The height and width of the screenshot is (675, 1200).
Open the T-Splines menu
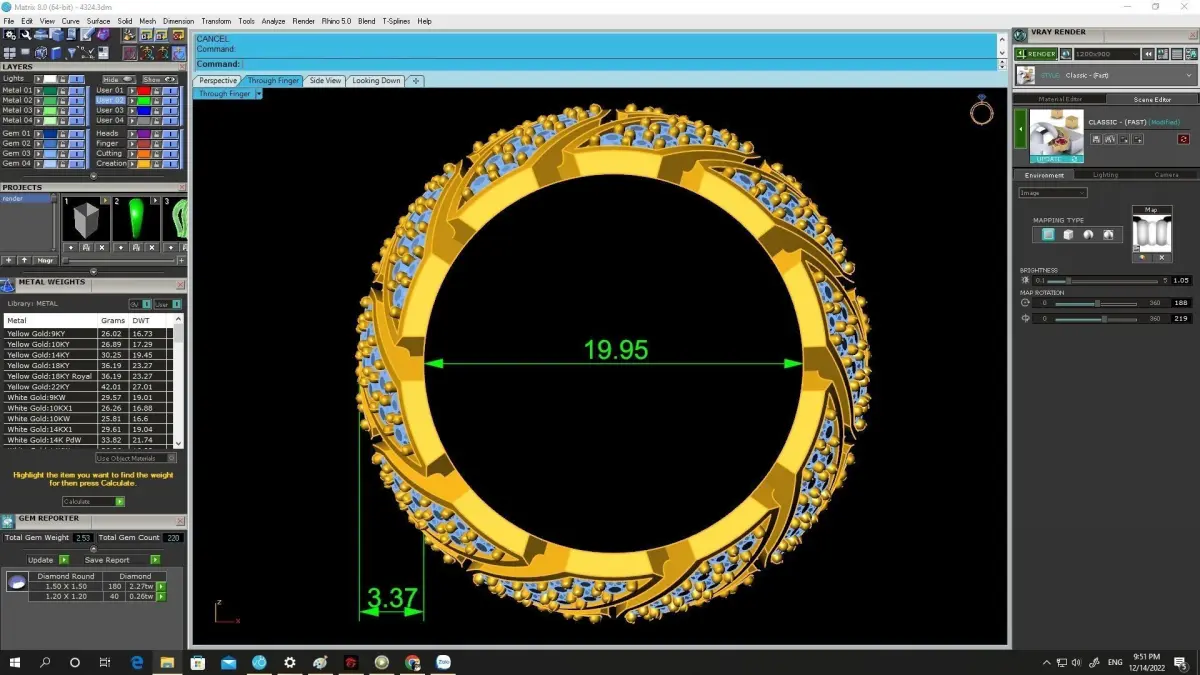395,21
